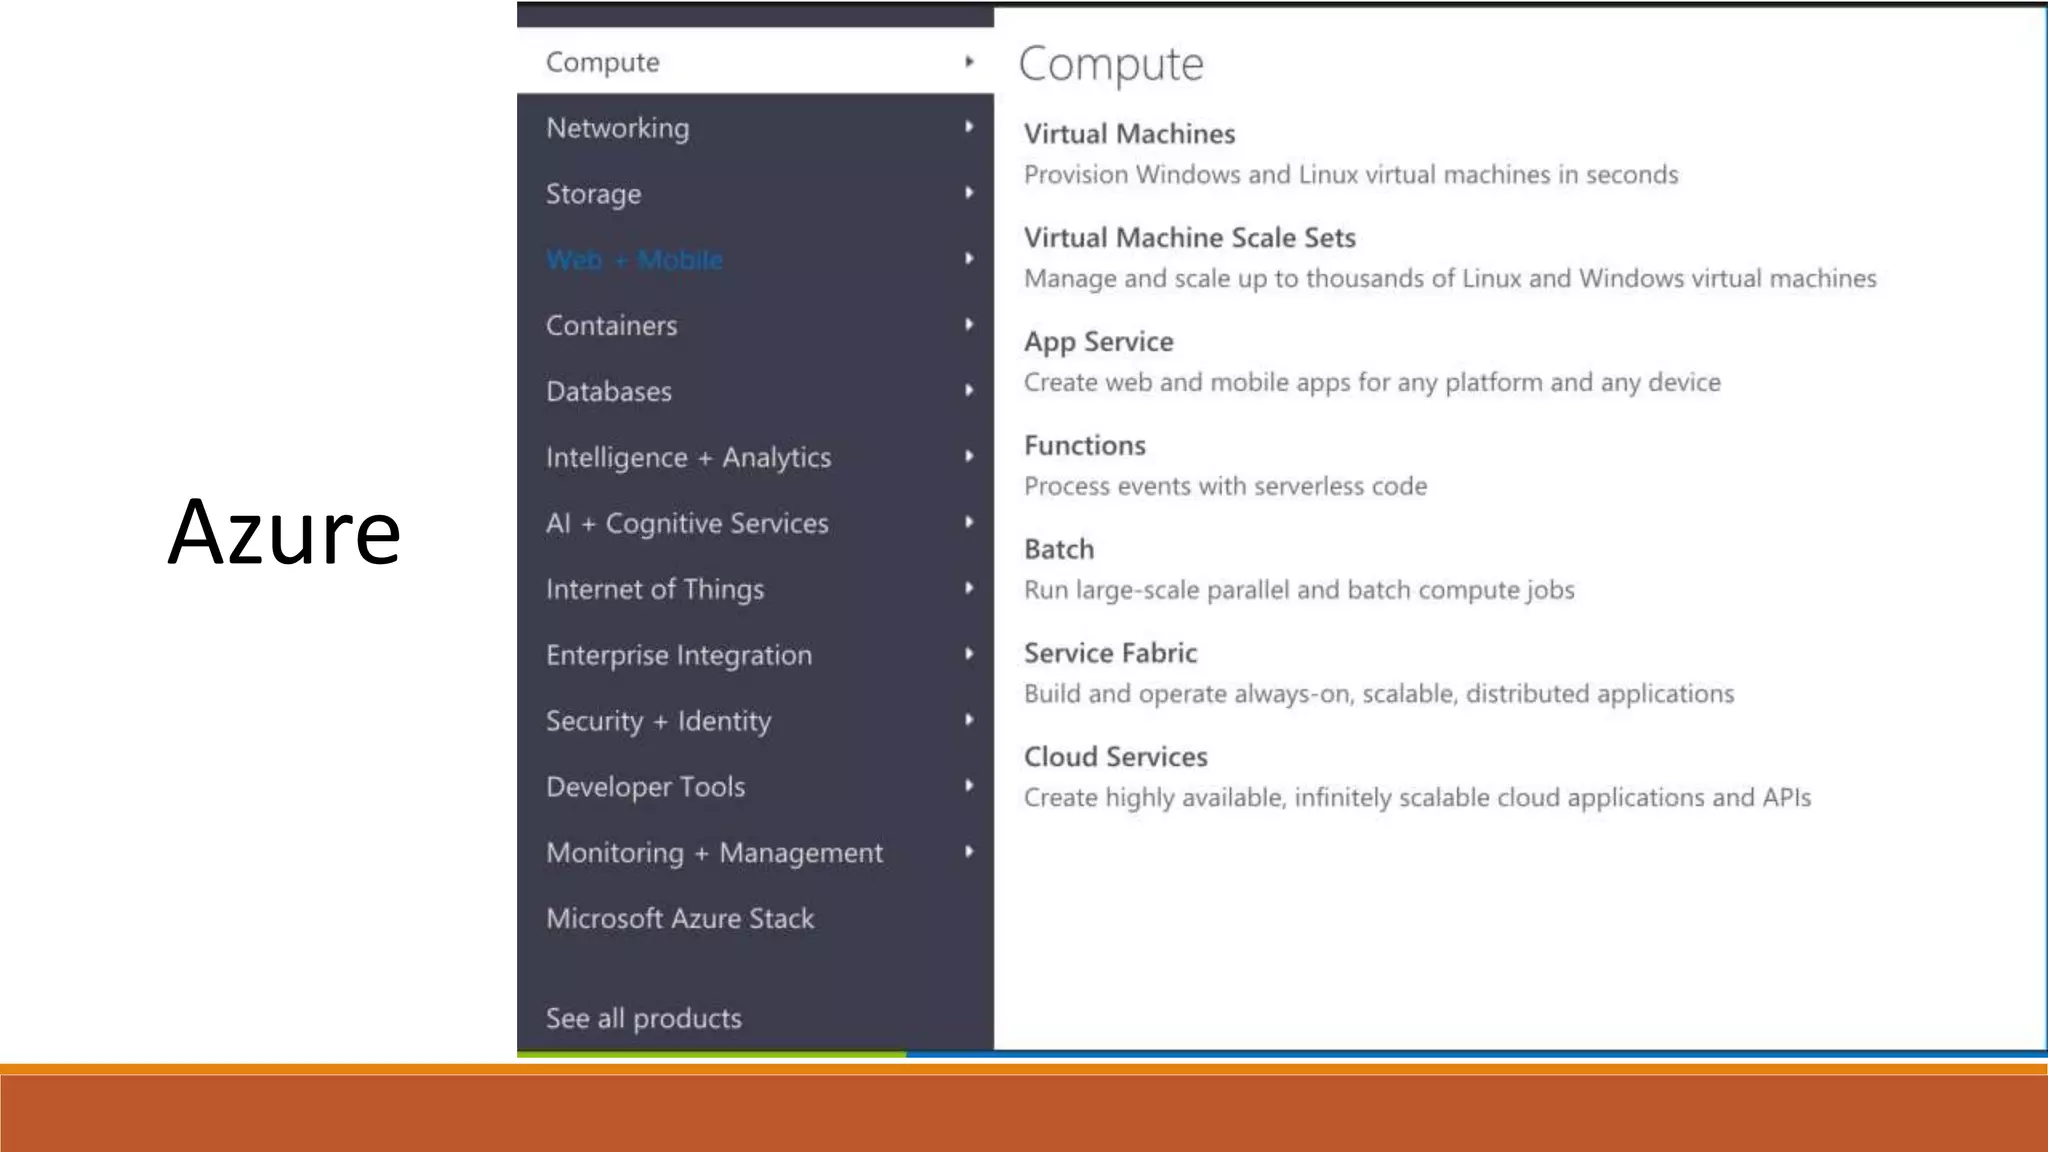
Task: Open the Functions serverless product link
Action: pos(1084,446)
